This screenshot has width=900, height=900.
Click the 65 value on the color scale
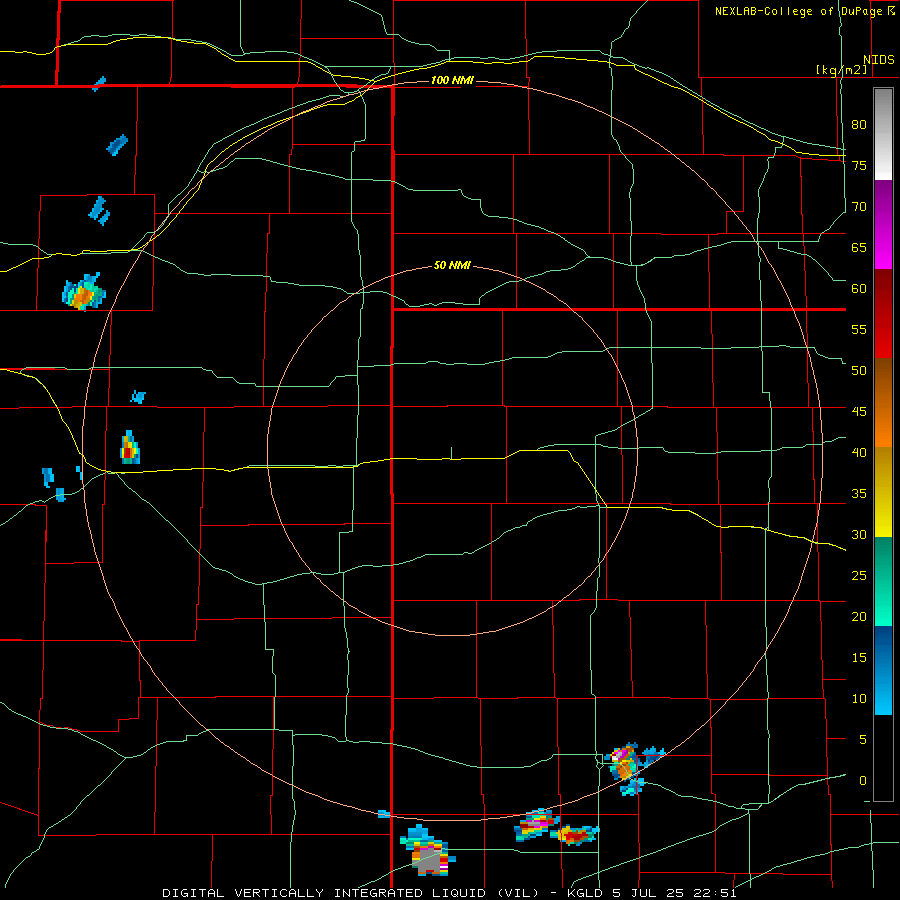tap(859, 247)
